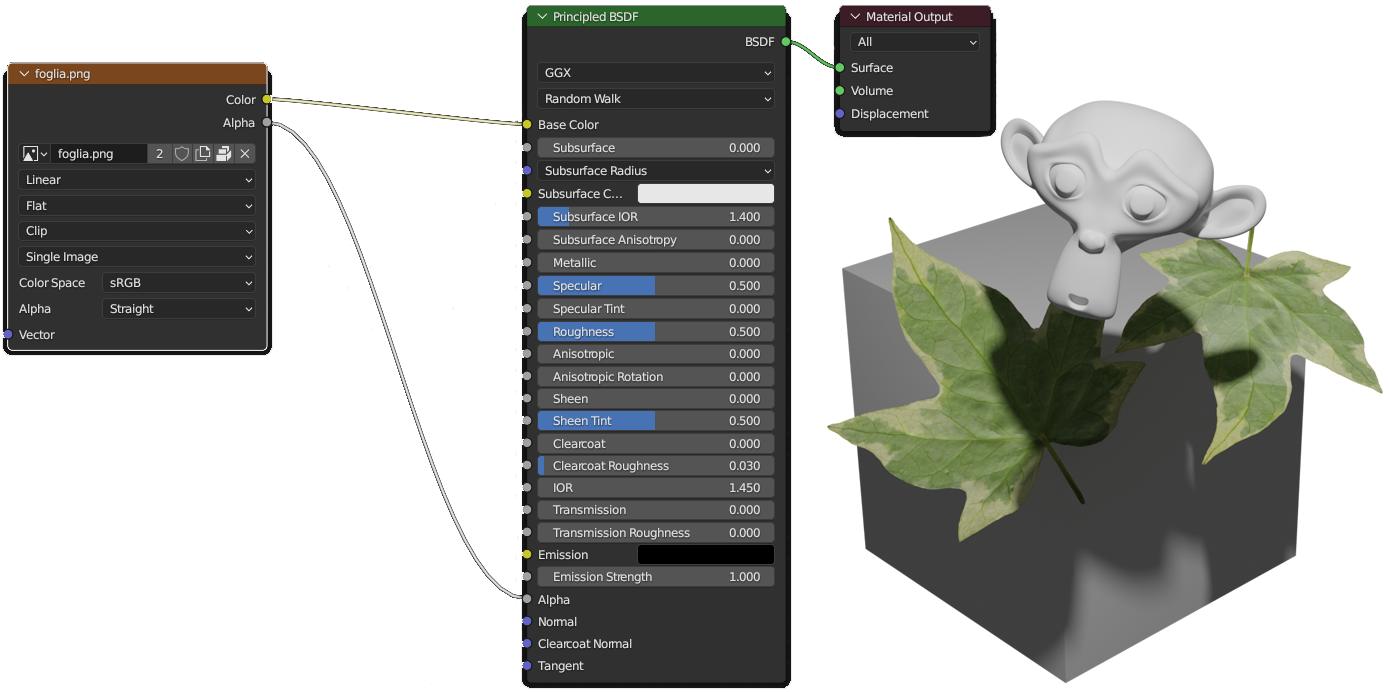Collapse the foglia.png node

pyautogui.click(x=25, y=74)
